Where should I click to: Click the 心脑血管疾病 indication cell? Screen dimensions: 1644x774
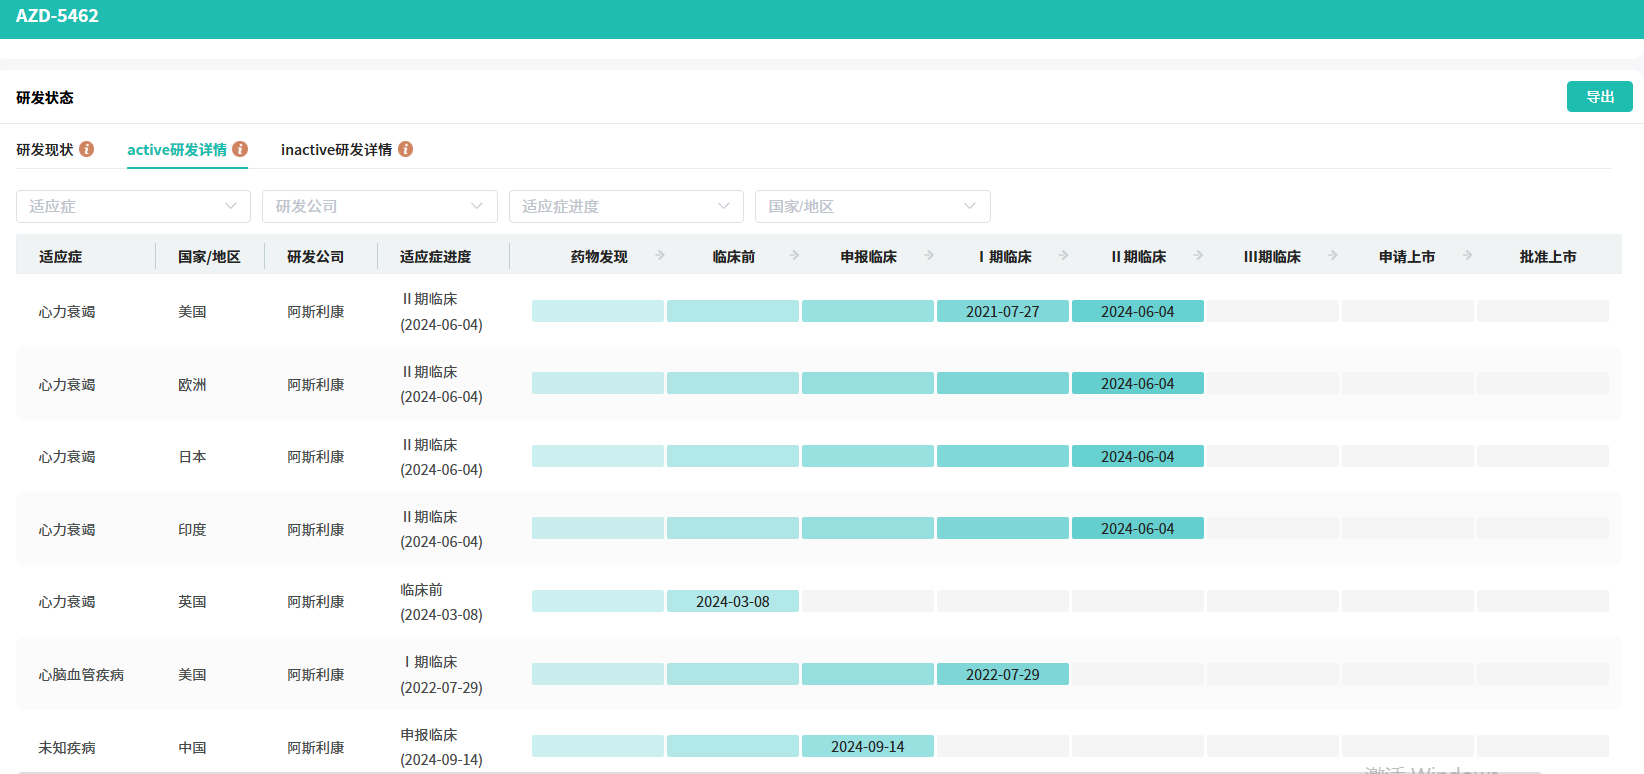pos(81,675)
